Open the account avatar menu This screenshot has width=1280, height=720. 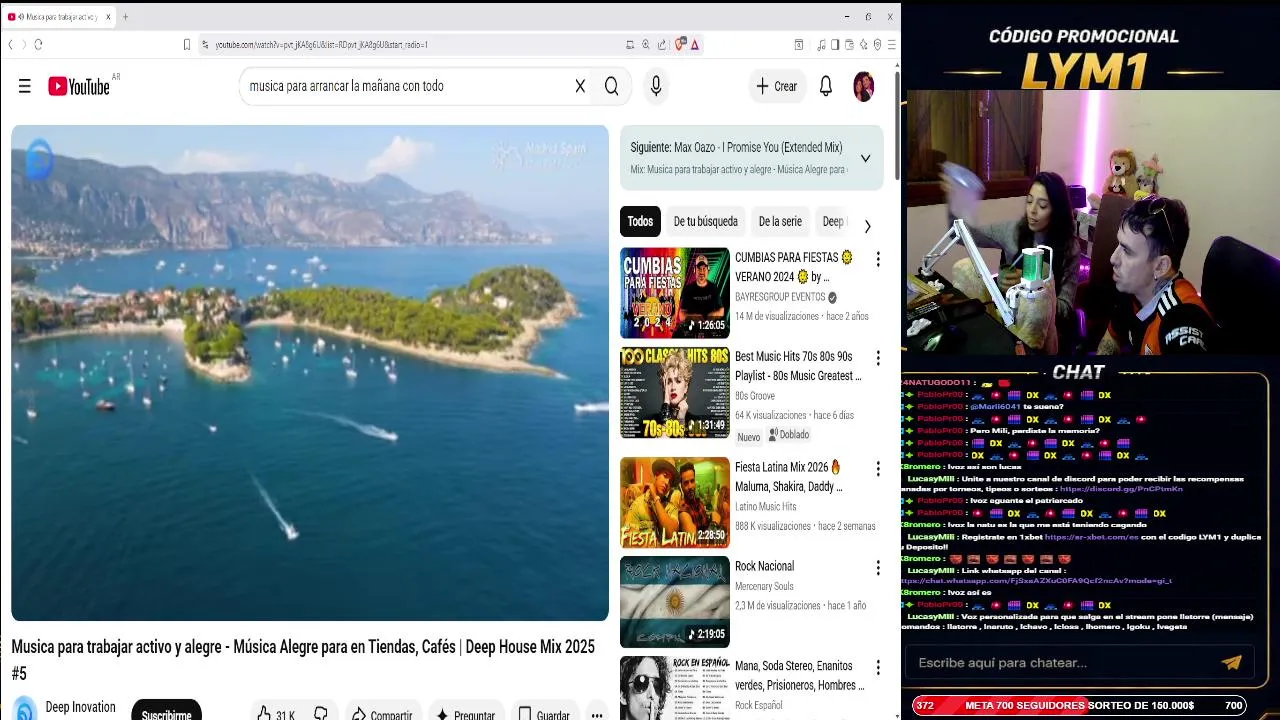pyautogui.click(x=863, y=86)
